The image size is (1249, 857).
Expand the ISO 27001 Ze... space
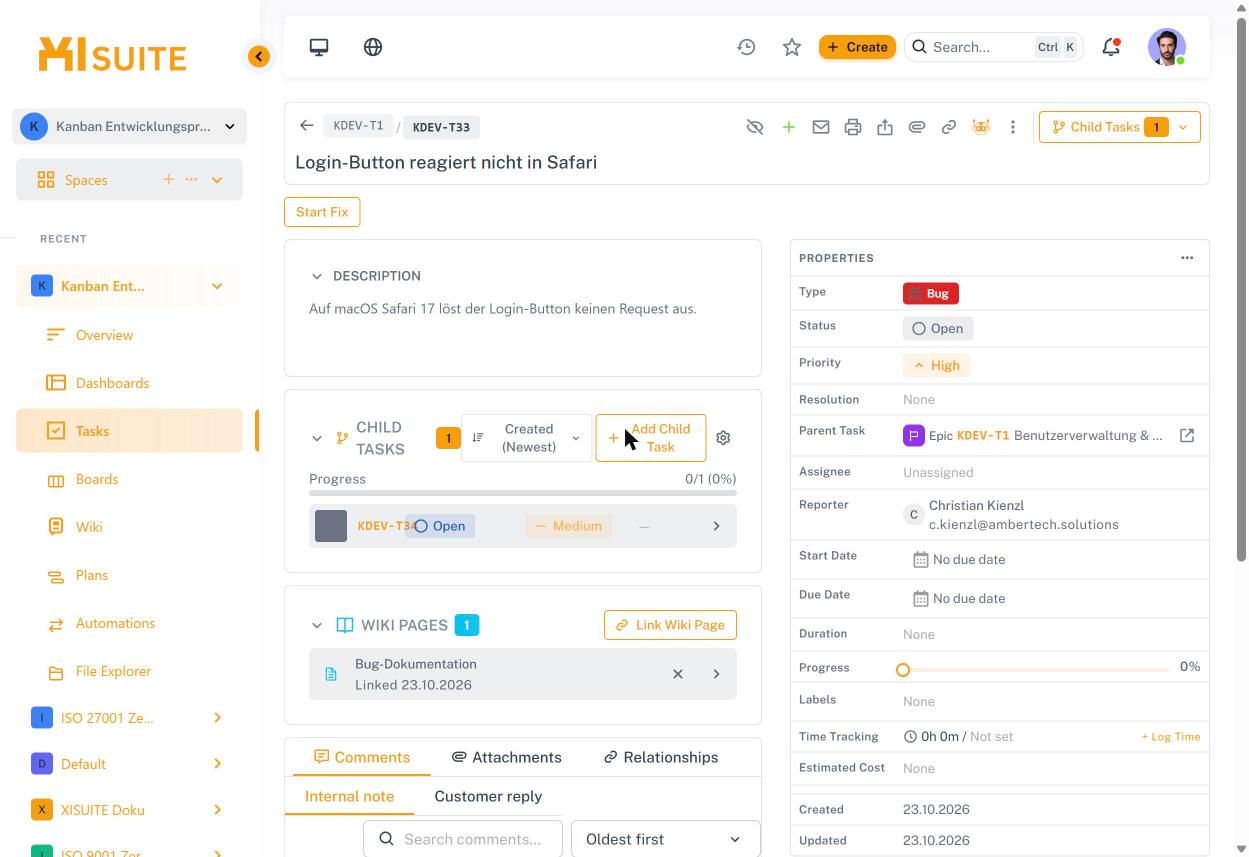(x=217, y=718)
